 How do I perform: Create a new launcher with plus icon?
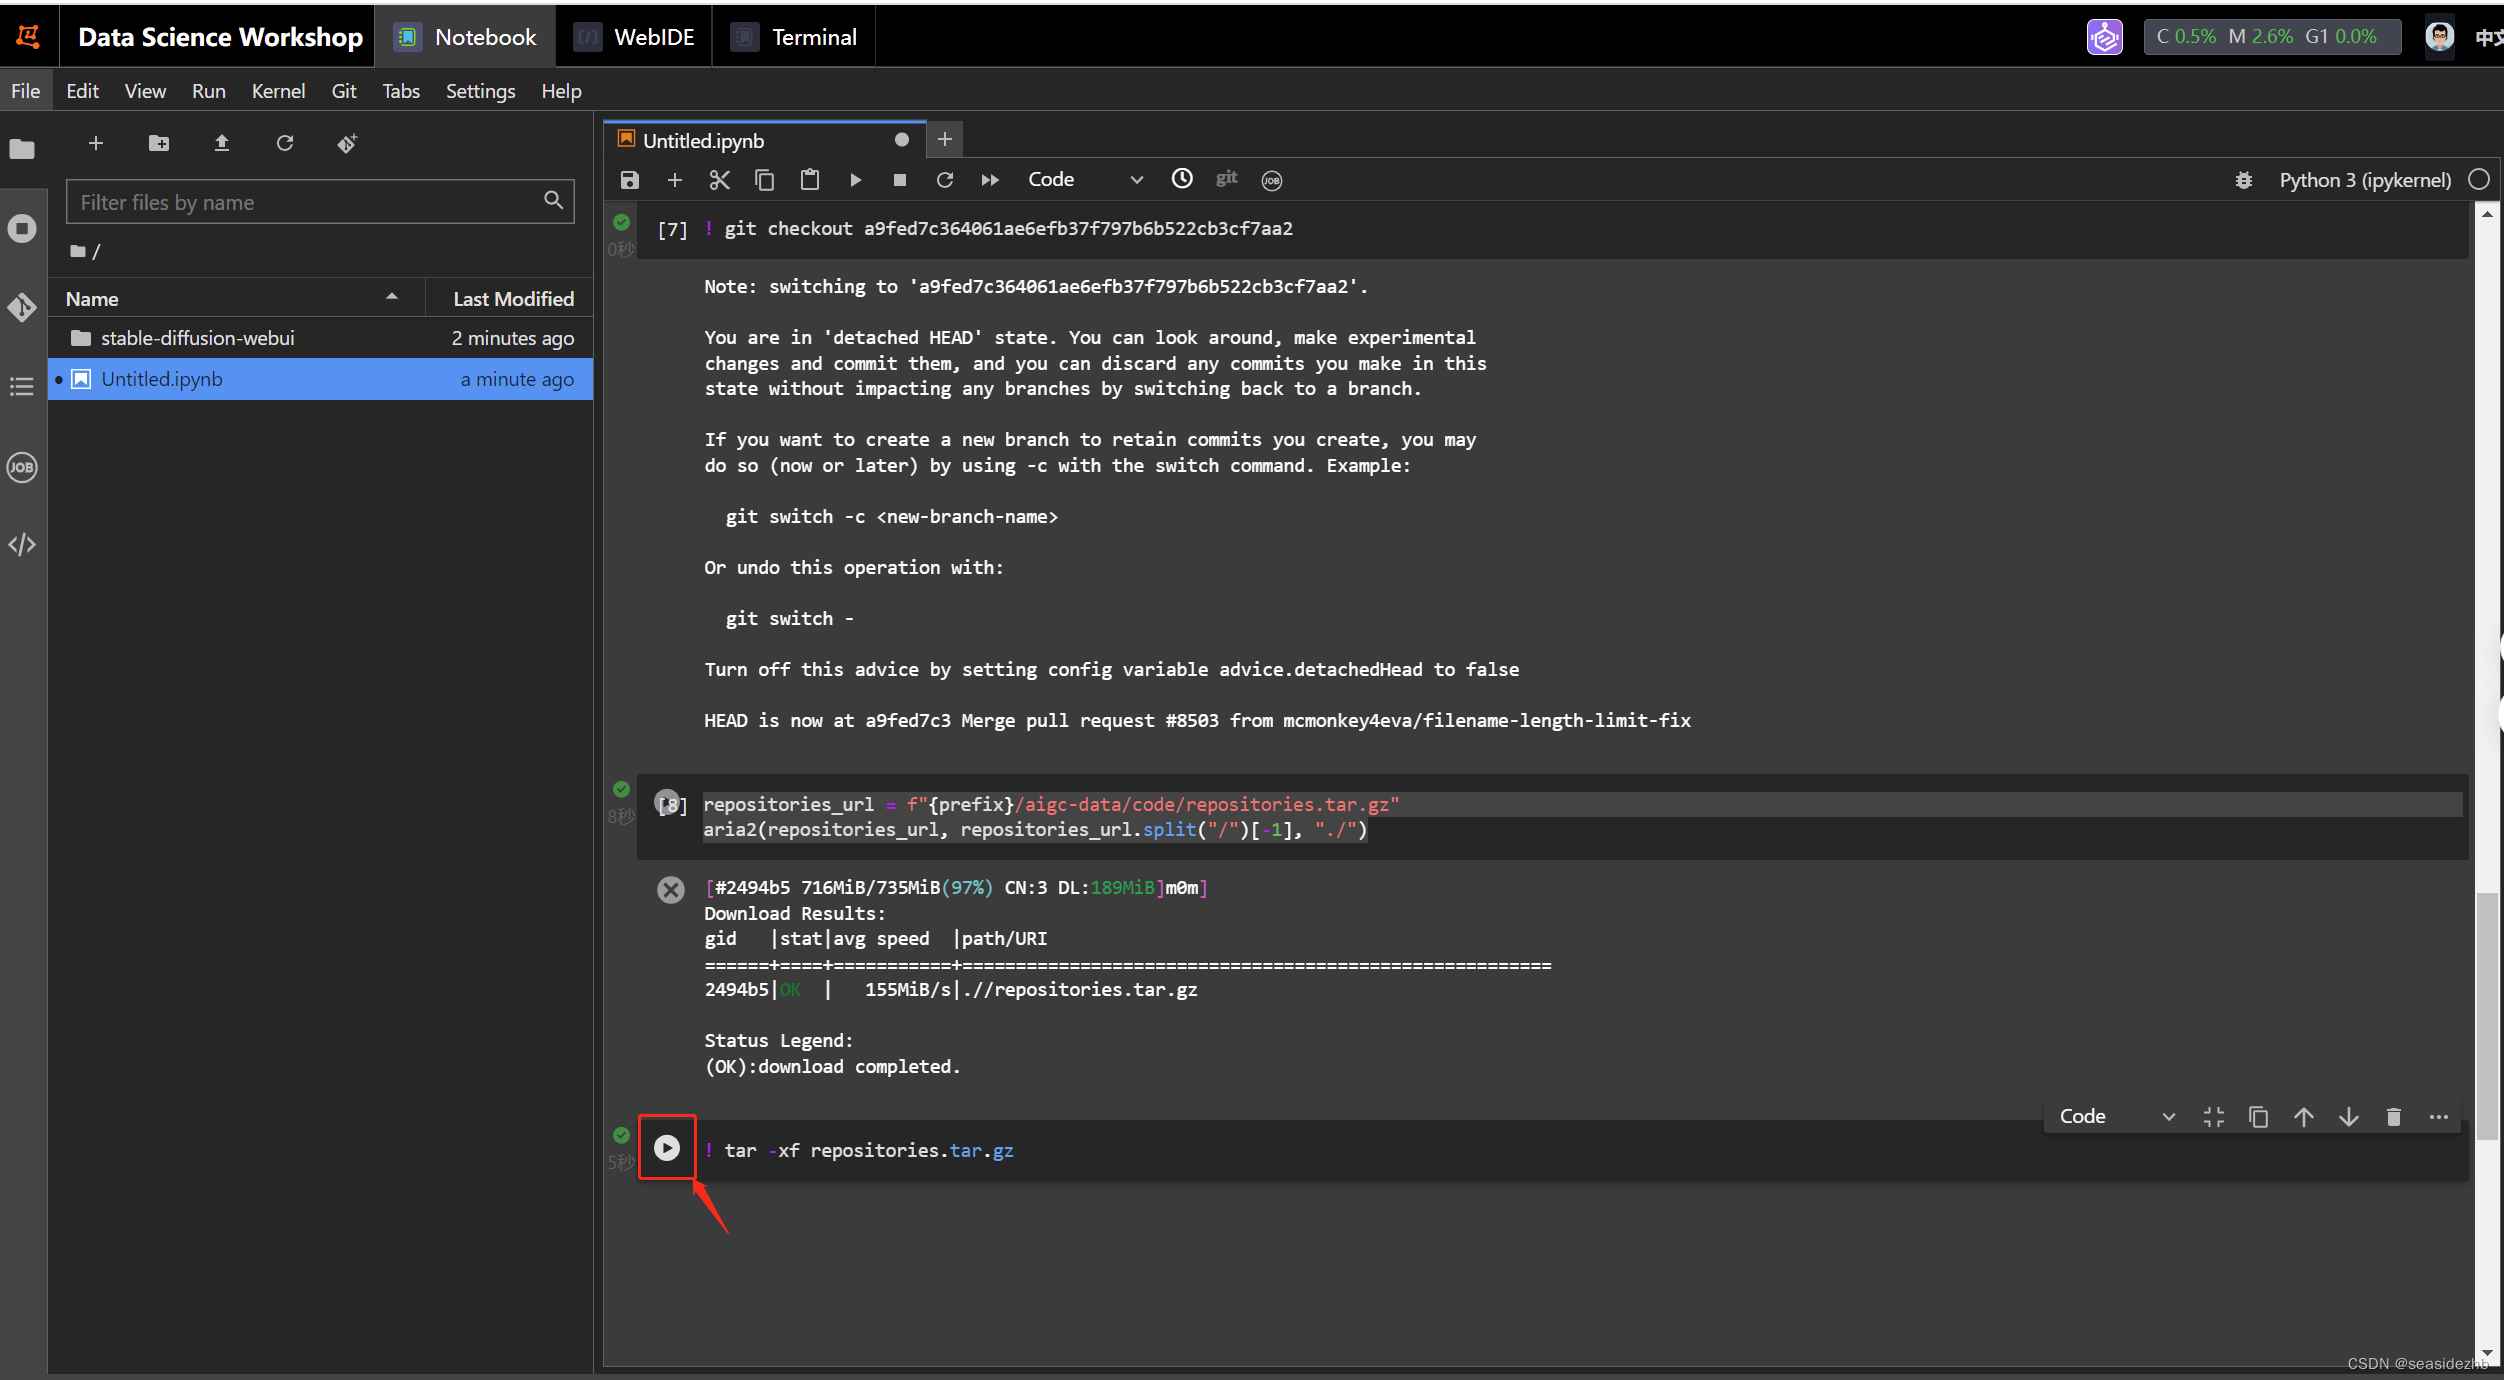pyautogui.click(x=96, y=143)
